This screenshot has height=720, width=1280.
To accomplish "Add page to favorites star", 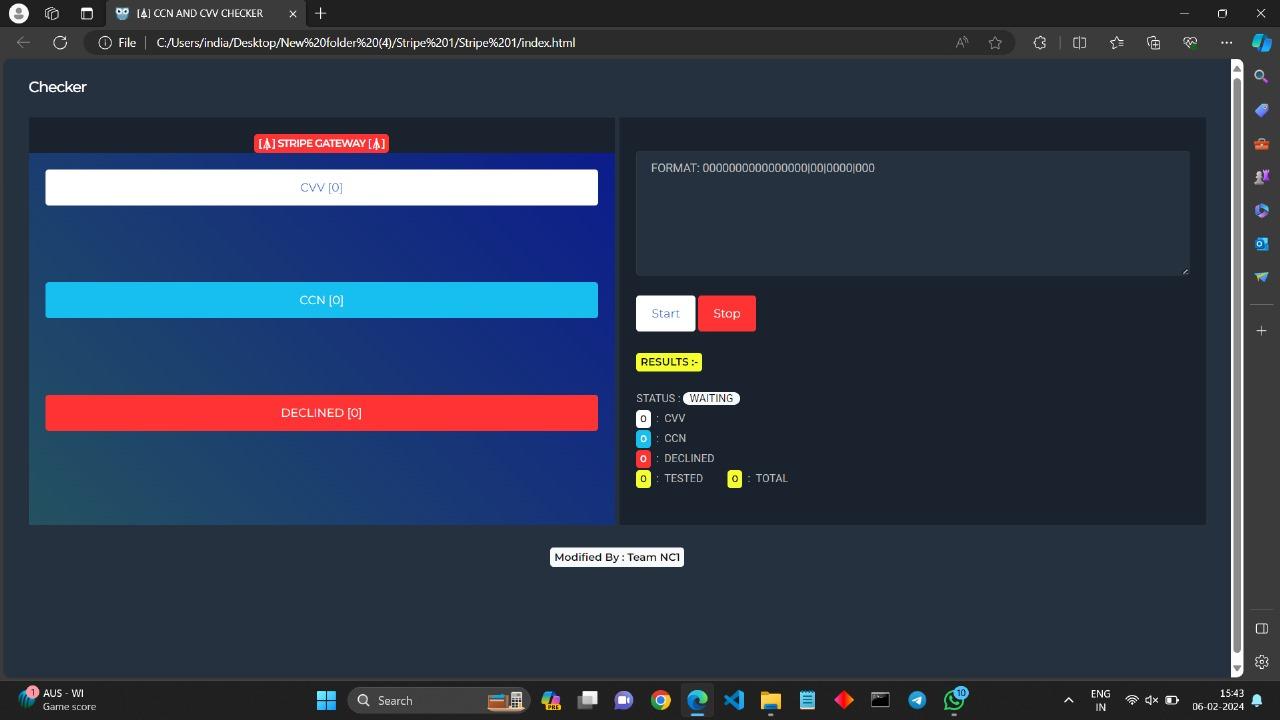I will point(995,42).
